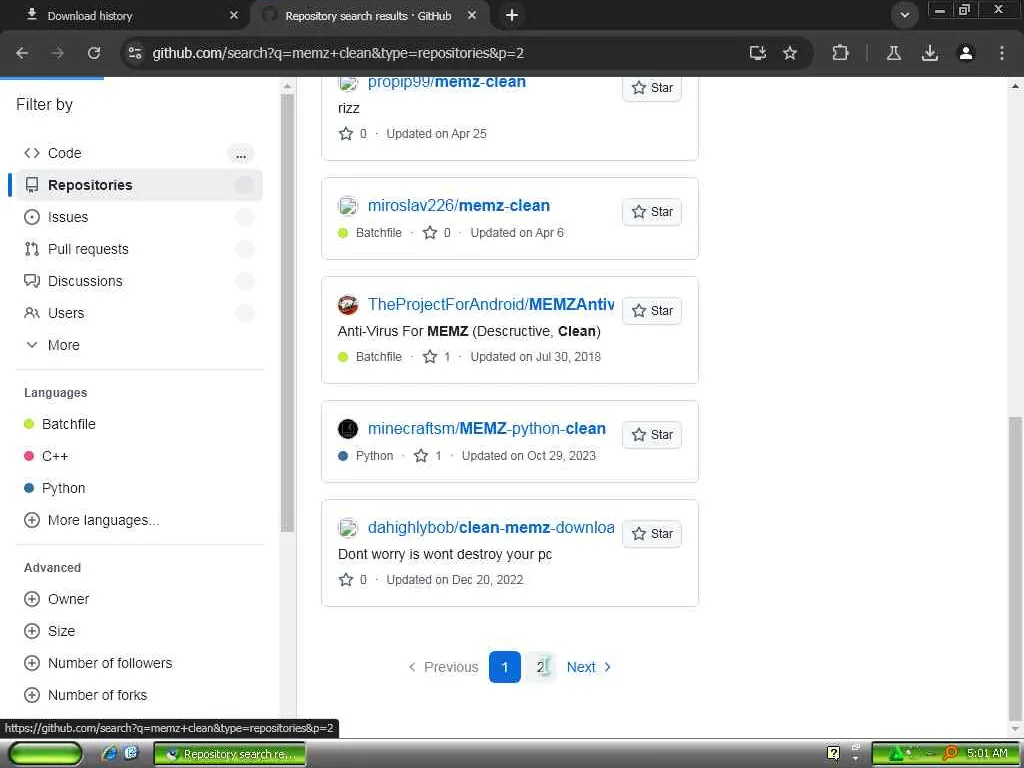Bookmark this page with star icon
Viewport: 1024px width, 768px height.
[790, 53]
